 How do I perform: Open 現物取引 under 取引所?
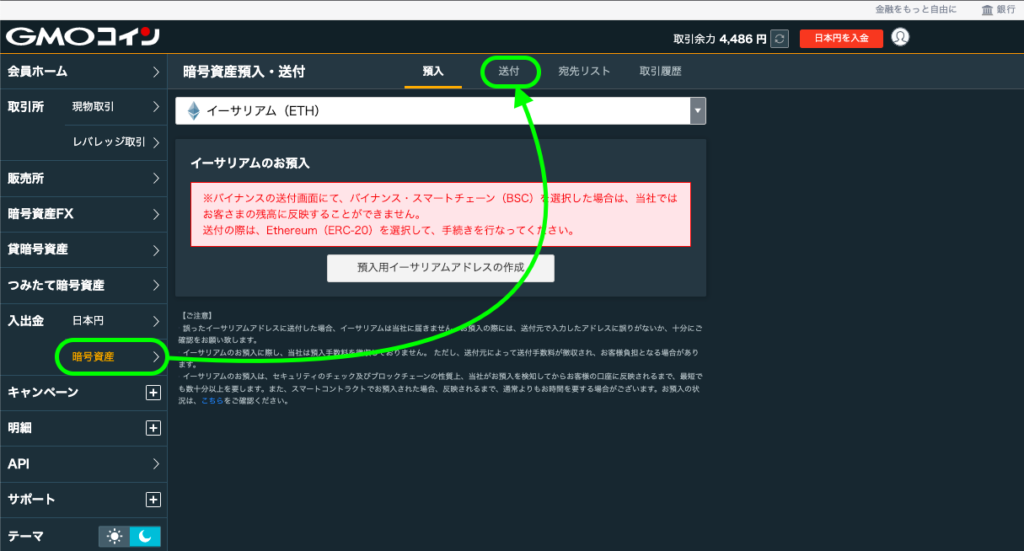click(116, 106)
